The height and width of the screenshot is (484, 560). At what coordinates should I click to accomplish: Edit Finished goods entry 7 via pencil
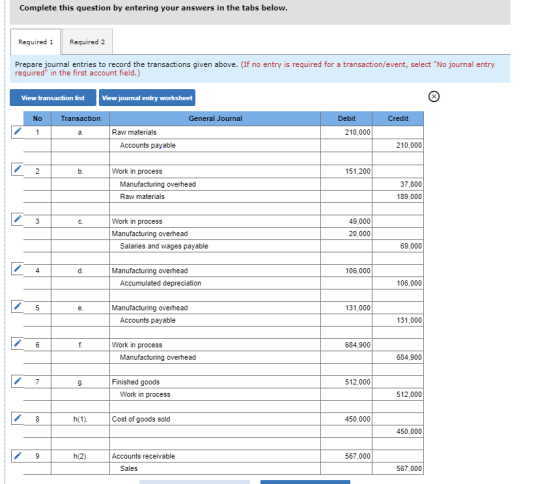click(17, 381)
